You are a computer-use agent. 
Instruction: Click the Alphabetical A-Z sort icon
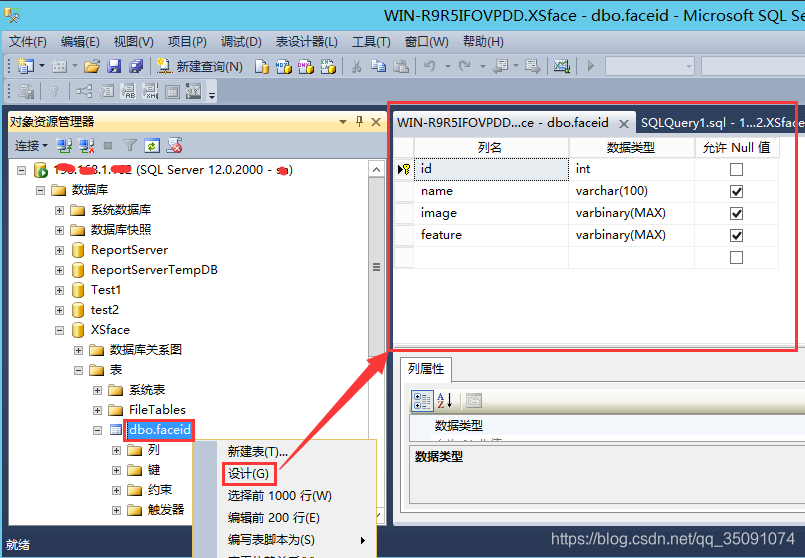(x=445, y=401)
